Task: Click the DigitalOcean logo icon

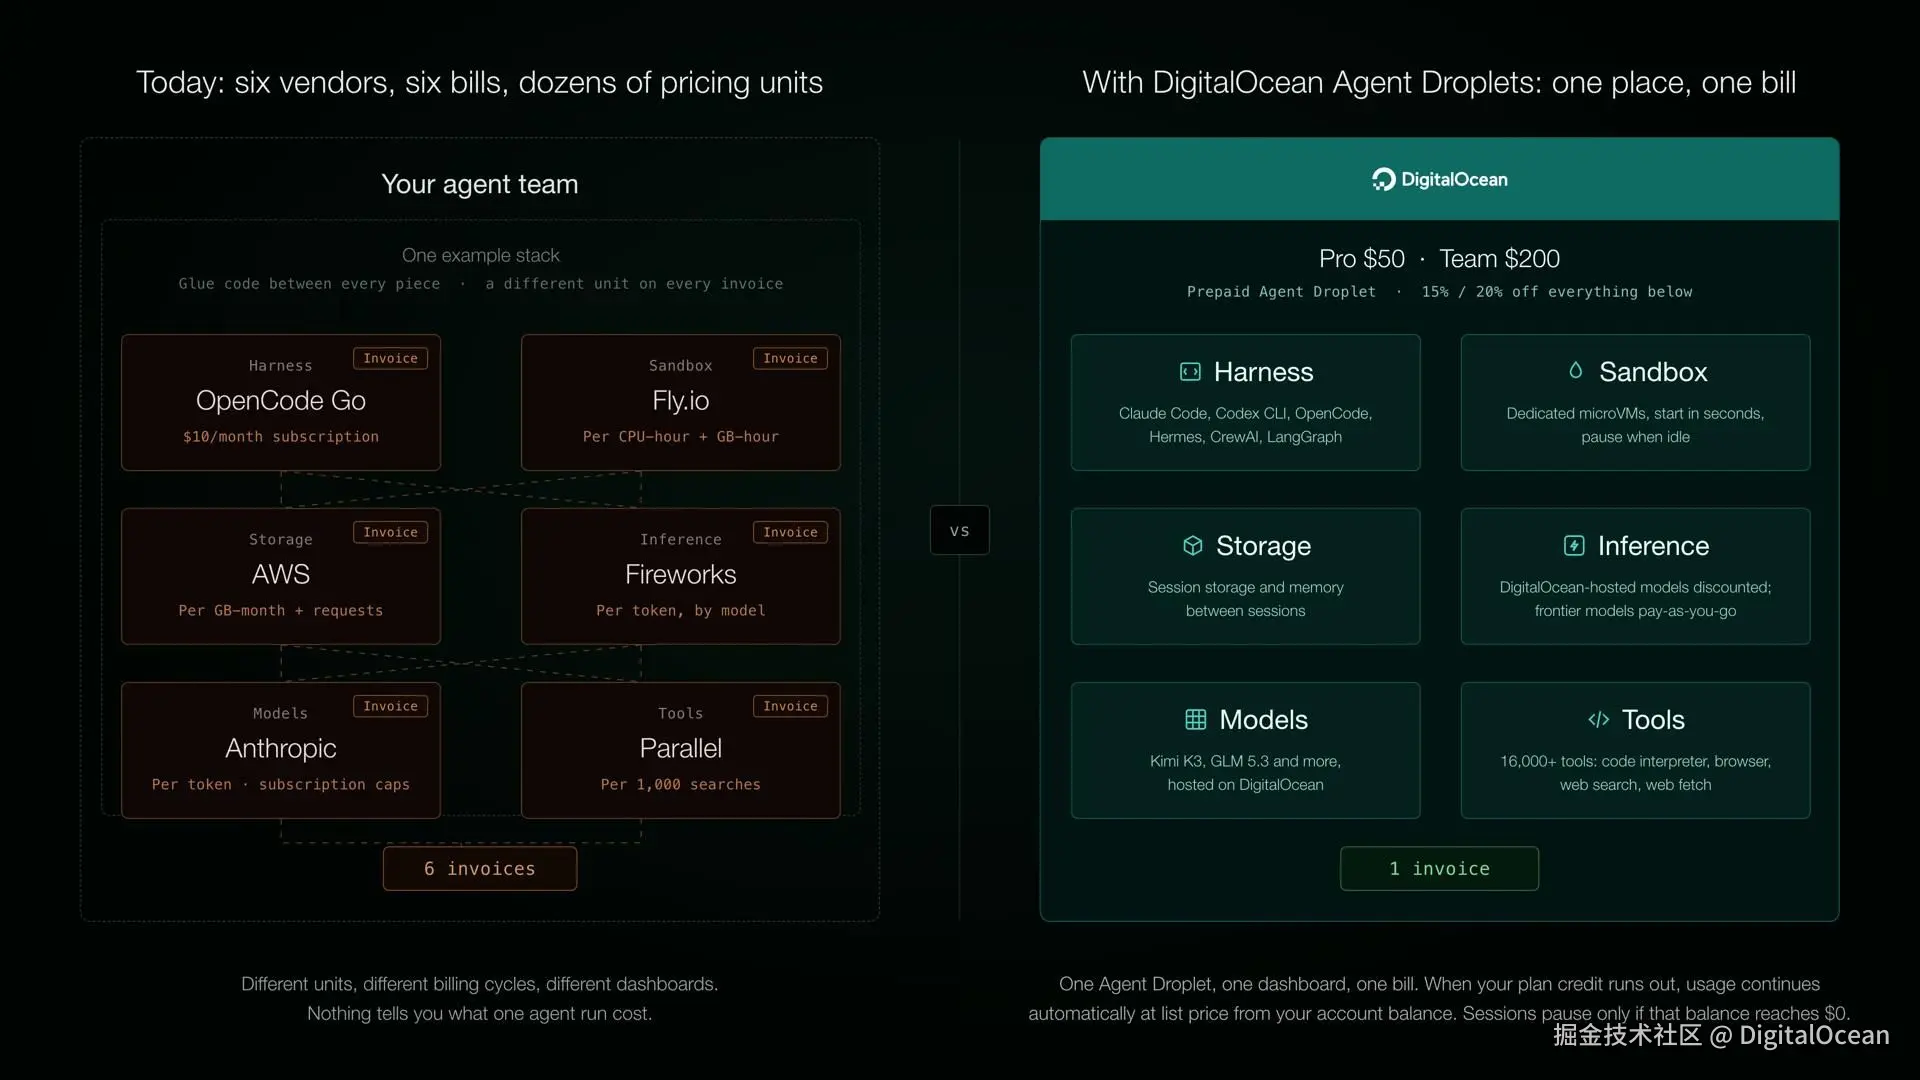Action: (x=1383, y=179)
